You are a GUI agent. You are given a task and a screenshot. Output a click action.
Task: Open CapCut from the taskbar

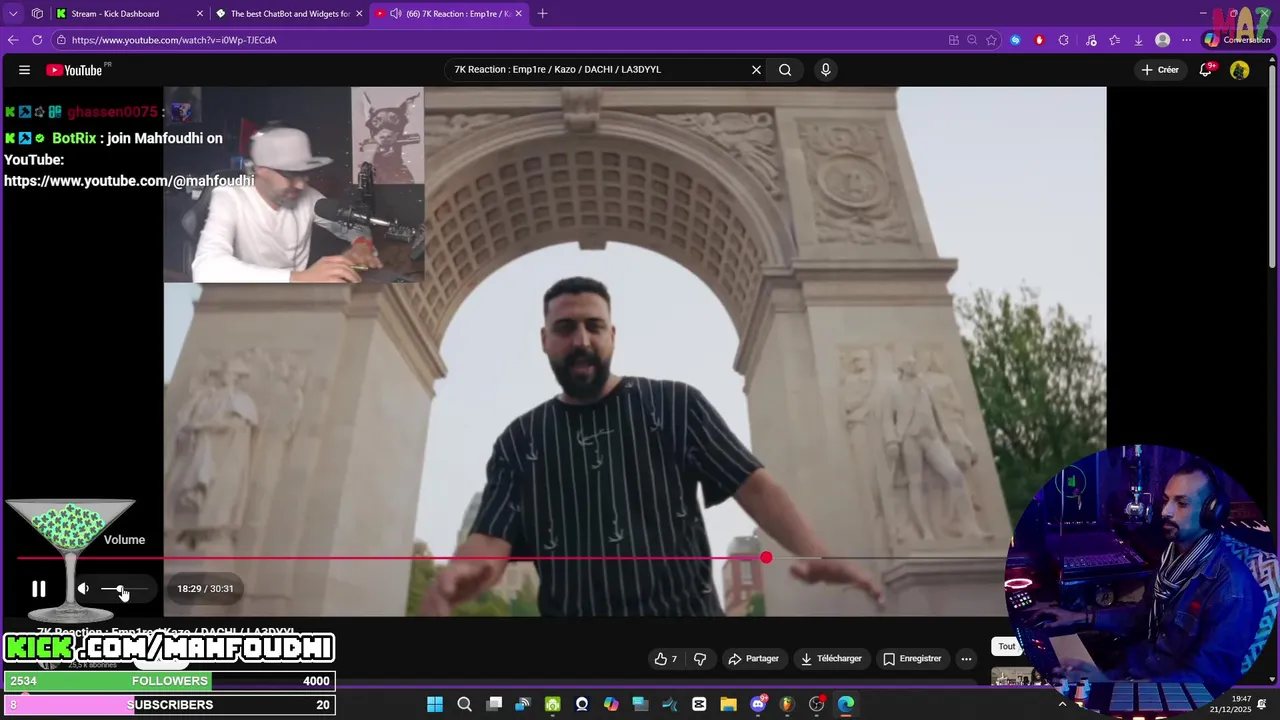pos(699,704)
